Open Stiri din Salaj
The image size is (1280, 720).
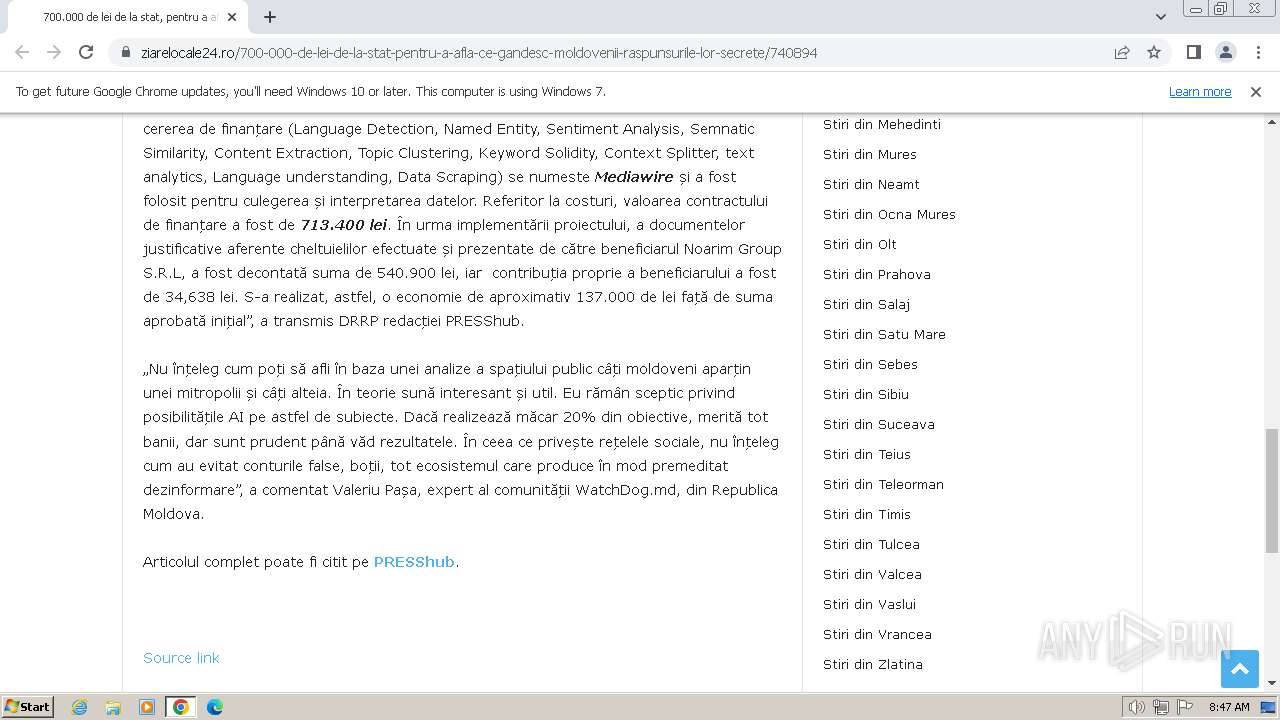[x=866, y=304]
